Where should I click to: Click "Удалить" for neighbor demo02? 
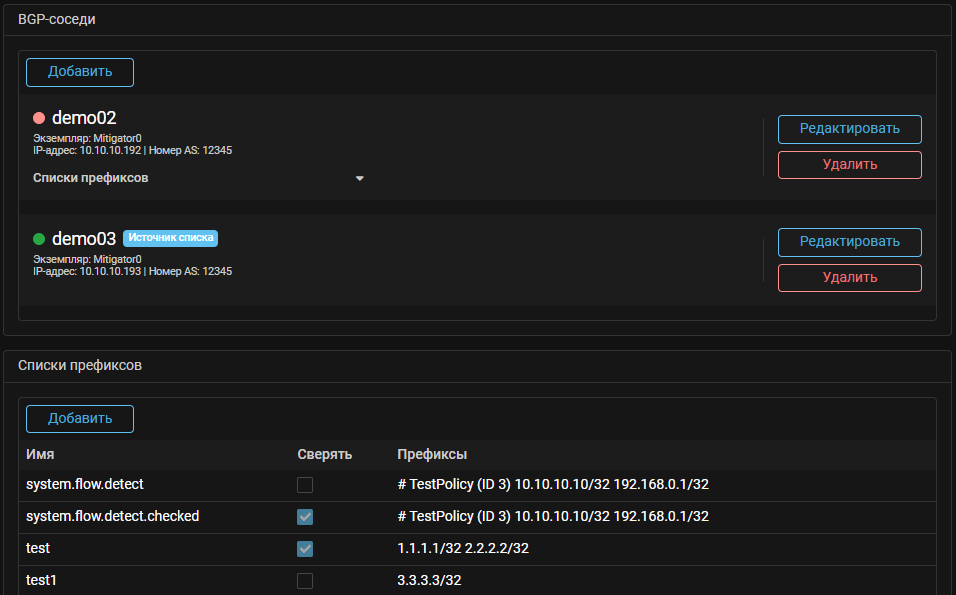[849, 165]
